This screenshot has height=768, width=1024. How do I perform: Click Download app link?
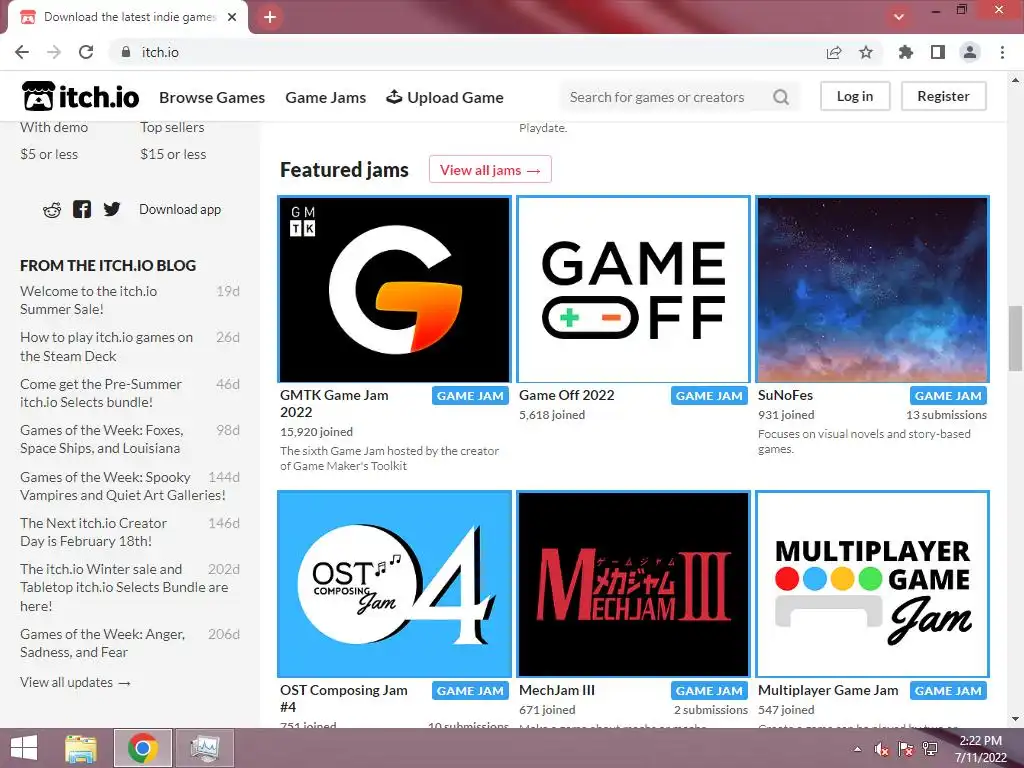[x=180, y=210]
